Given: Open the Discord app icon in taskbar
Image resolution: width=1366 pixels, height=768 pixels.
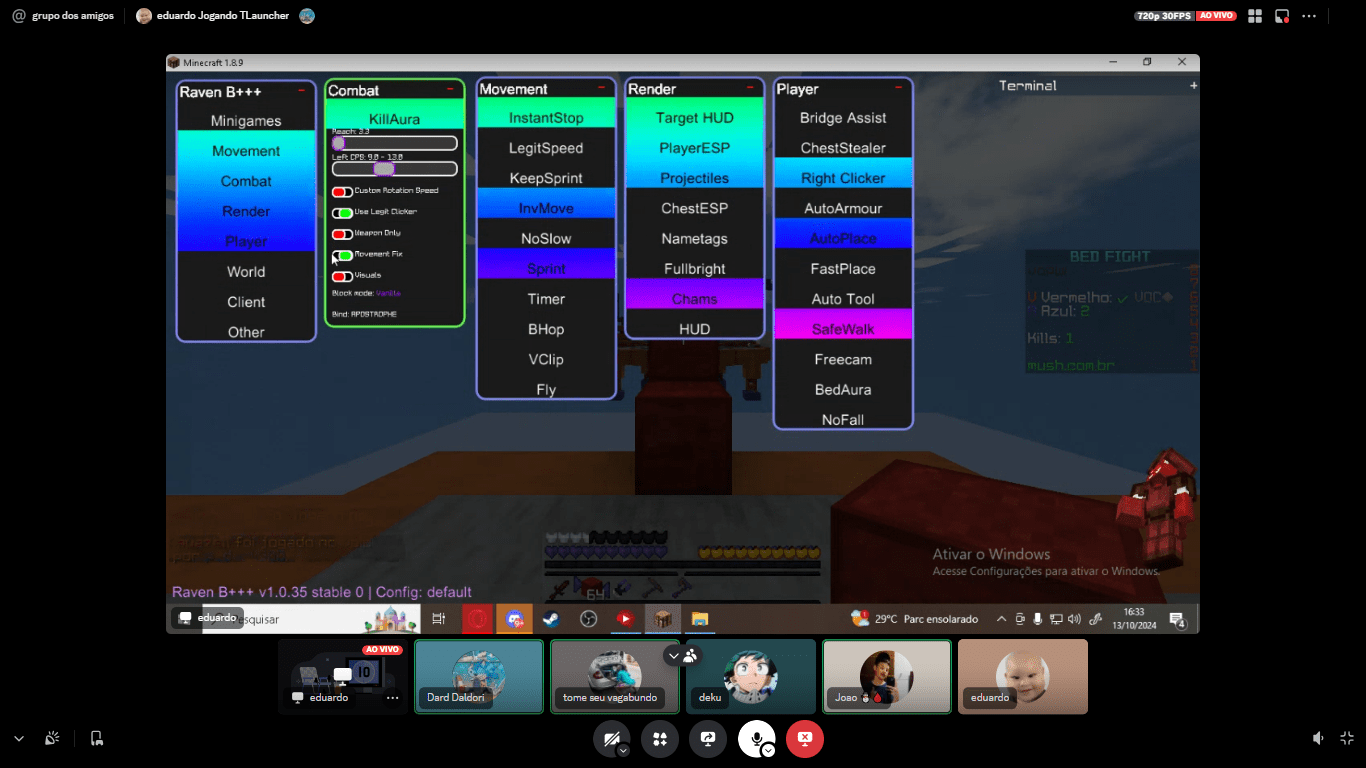Looking at the screenshot, I should coord(514,619).
